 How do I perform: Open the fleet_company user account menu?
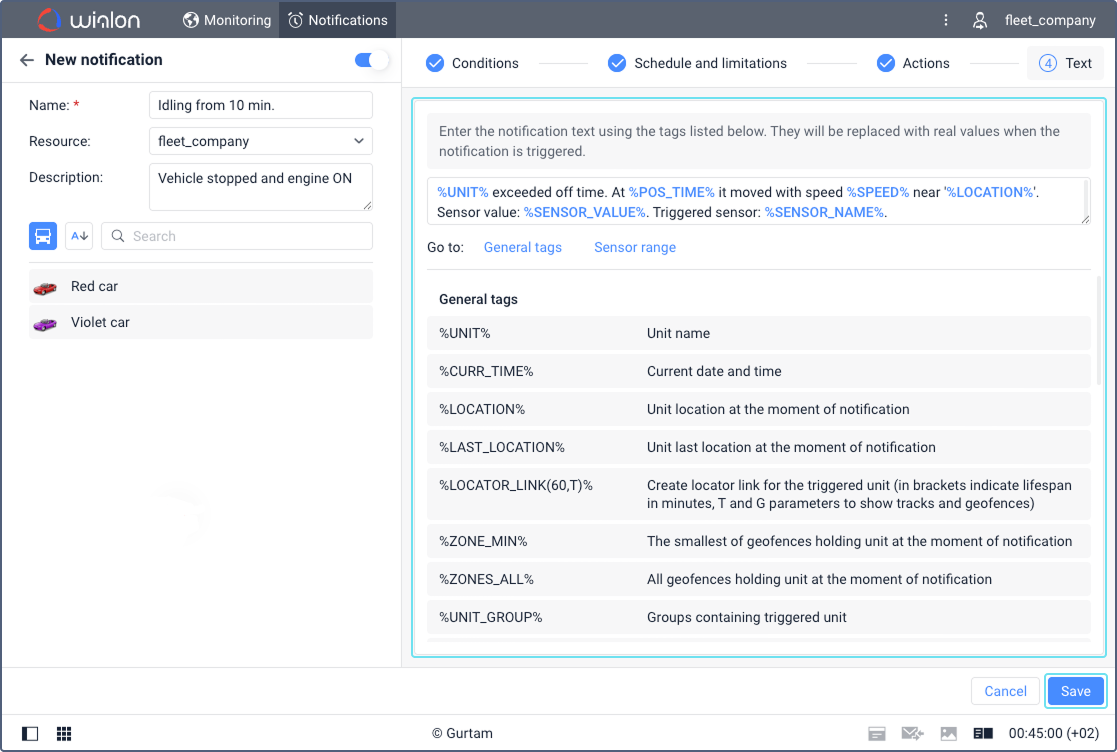(x=1034, y=20)
